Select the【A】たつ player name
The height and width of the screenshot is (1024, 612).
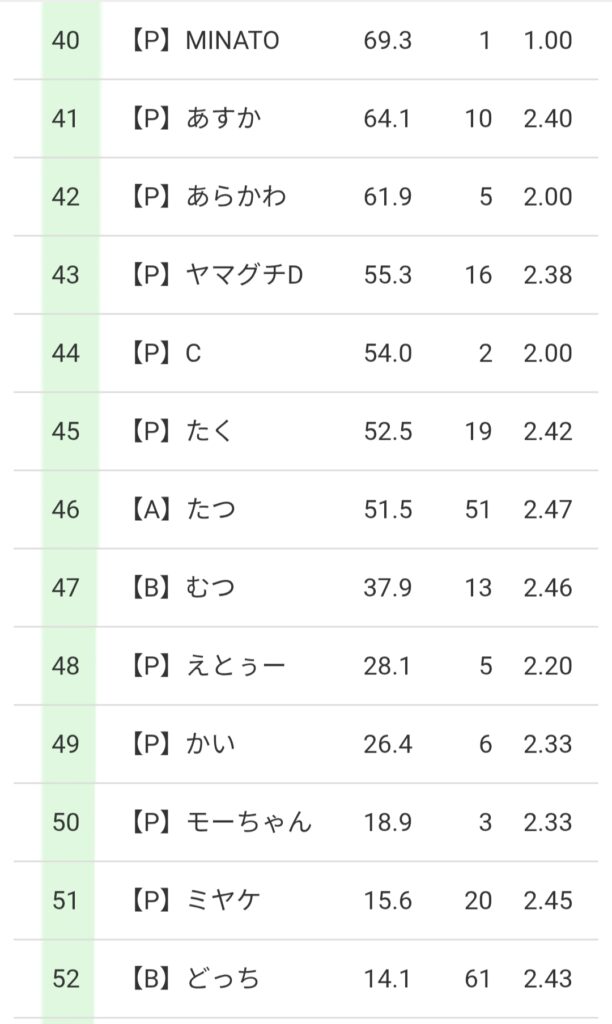coord(210,509)
